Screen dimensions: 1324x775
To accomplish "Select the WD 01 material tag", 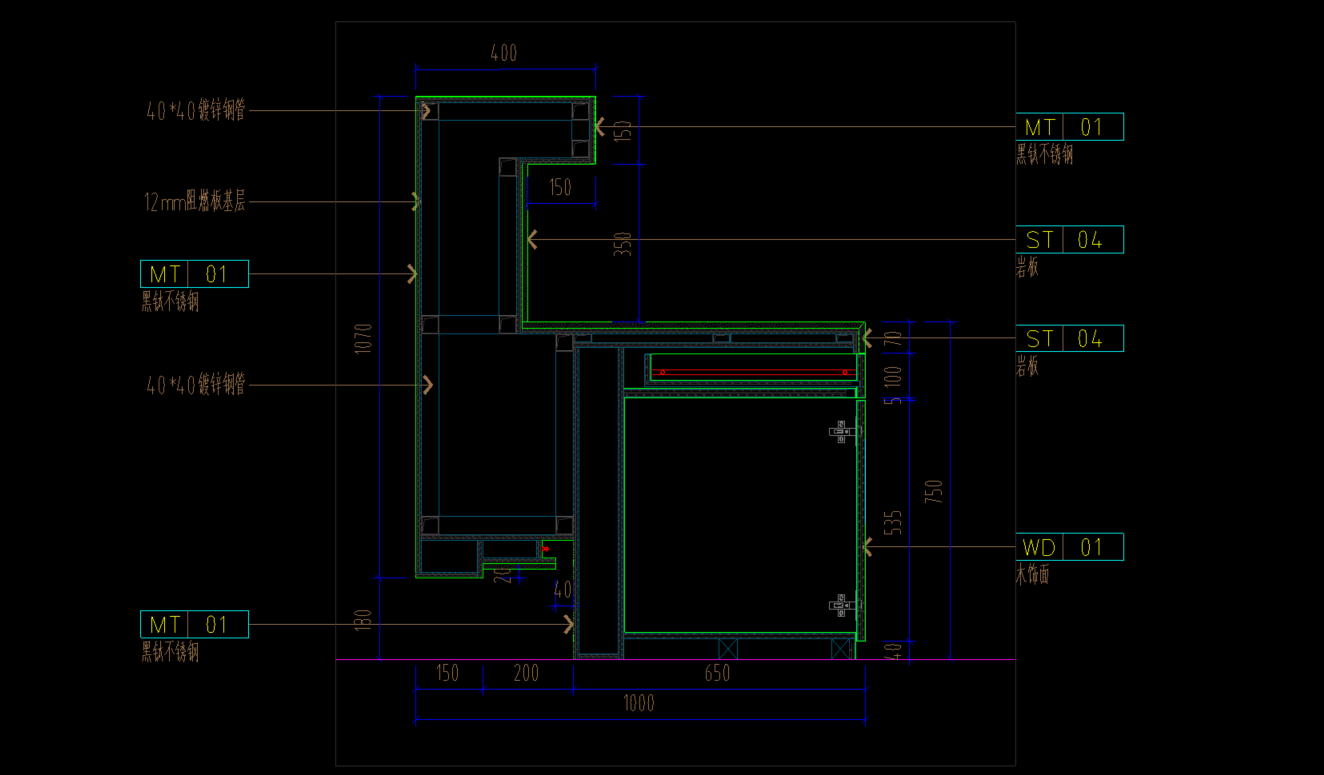I will point(1069,547).
